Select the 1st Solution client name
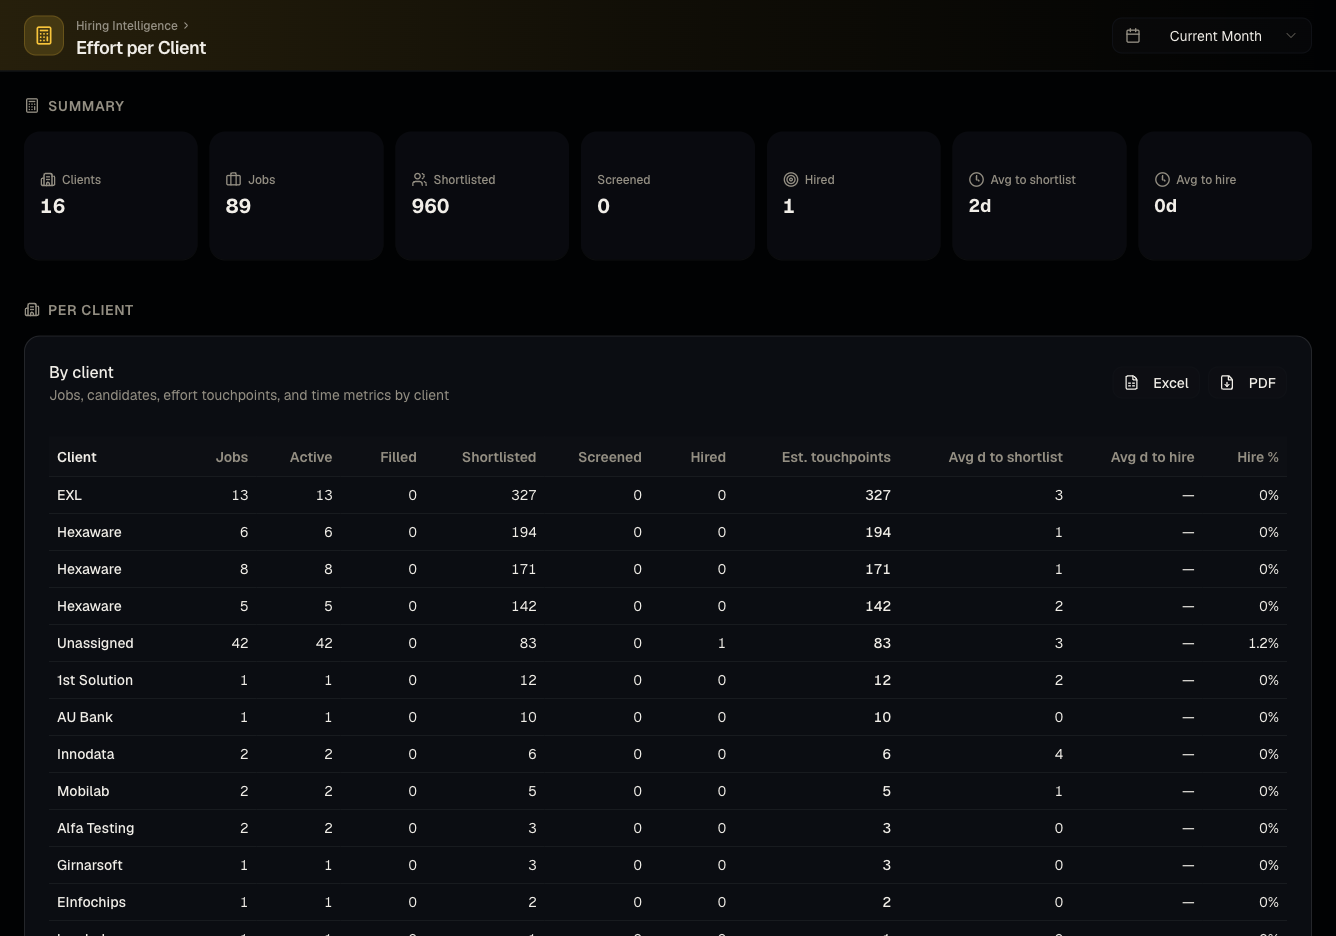Viewport: 1336px width, 936px height. point(95,680)
